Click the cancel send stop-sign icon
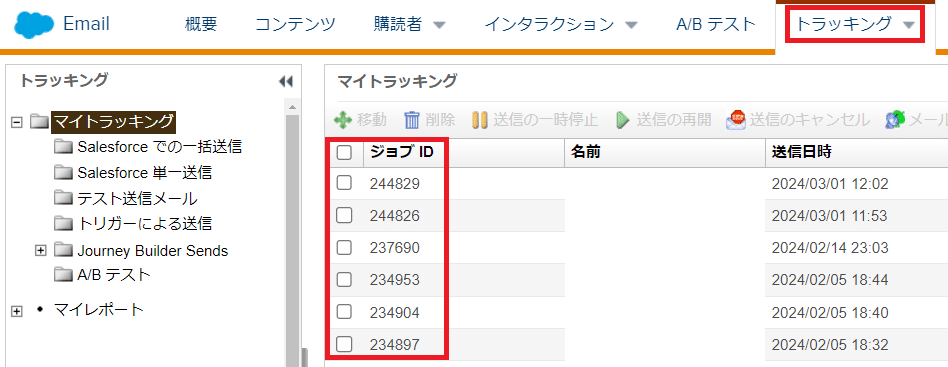This screenshot has width=948, height=367. [x=736, y=120]
